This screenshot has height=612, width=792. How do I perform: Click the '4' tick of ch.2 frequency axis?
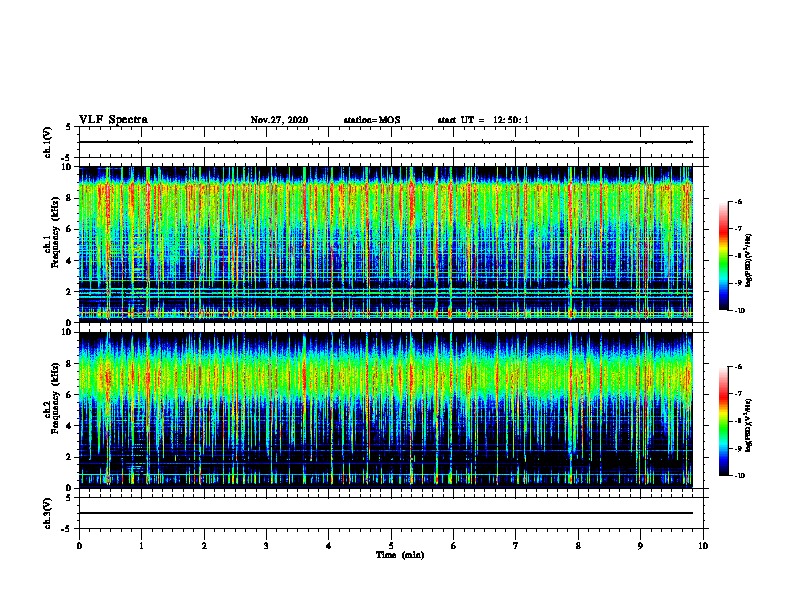coord(70,426)
